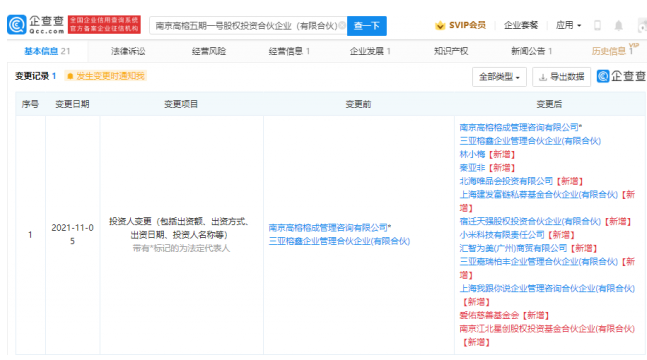
Task: Click the 变更日期 column header
Action: point(72,104)
